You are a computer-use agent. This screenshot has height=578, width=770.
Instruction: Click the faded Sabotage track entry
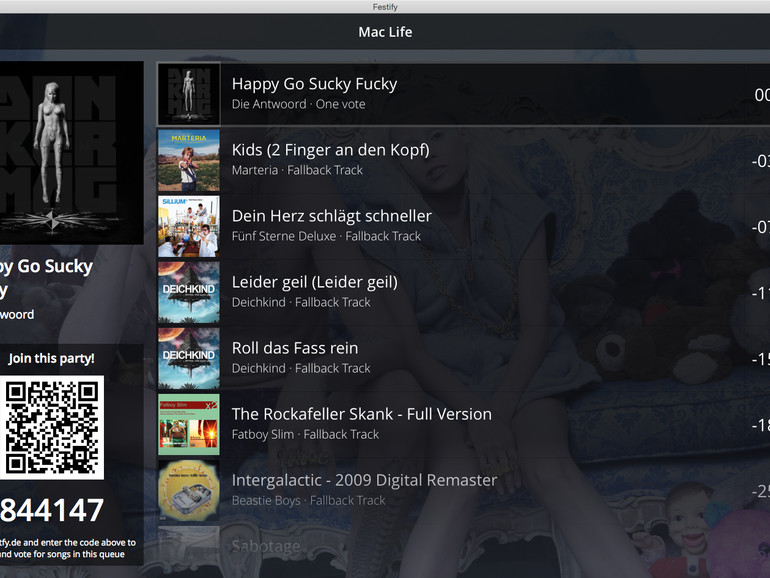266,546
